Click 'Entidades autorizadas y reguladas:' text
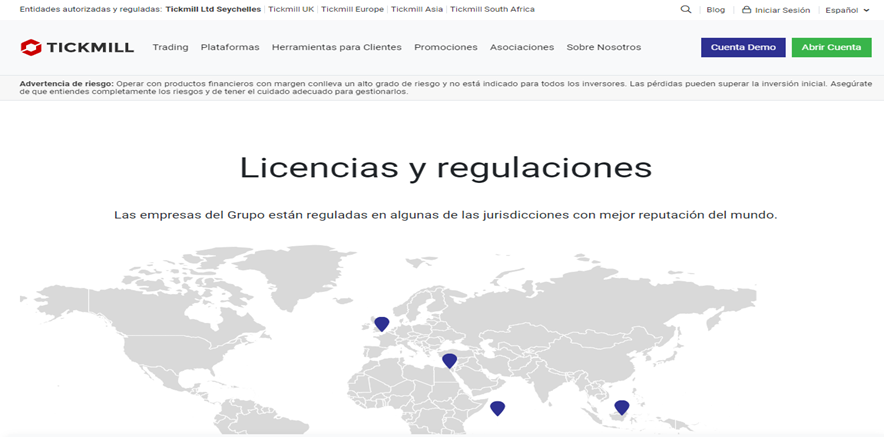This screenshot has width=884, height=437. (x=91, y=10)
